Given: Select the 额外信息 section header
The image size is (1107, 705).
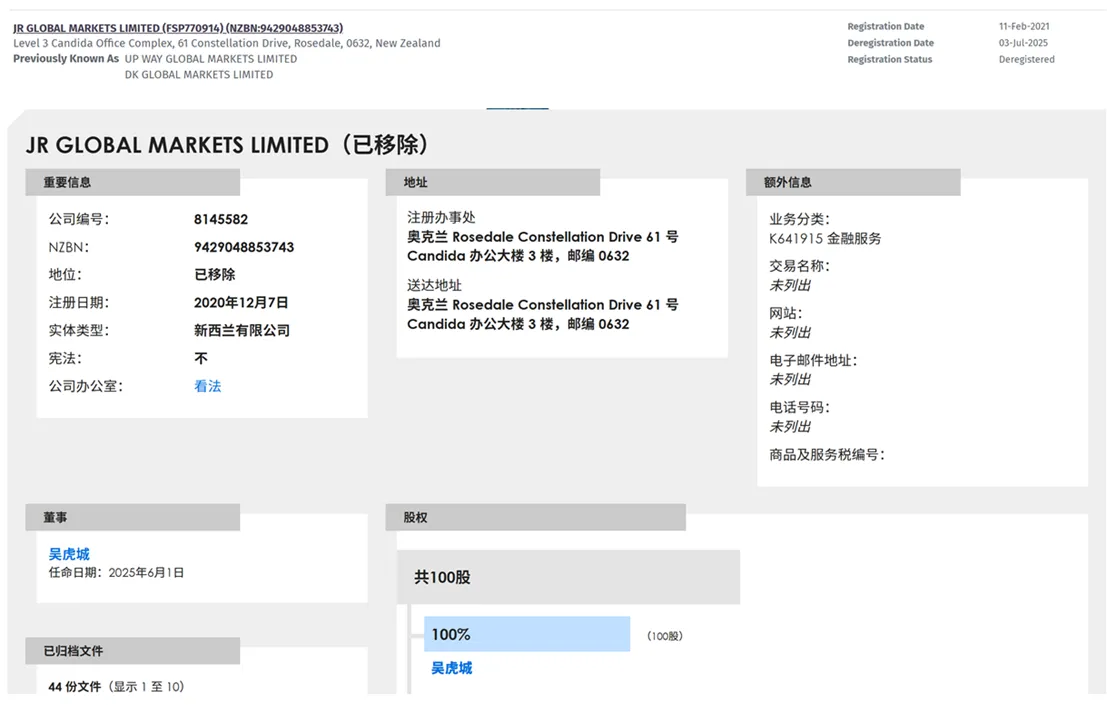Looking at the screenshot, I should tap(853, 182).
